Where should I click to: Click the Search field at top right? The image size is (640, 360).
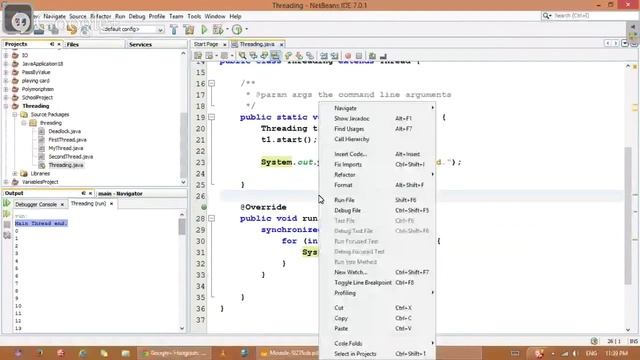pyautogui.click(x=589, y=16)
